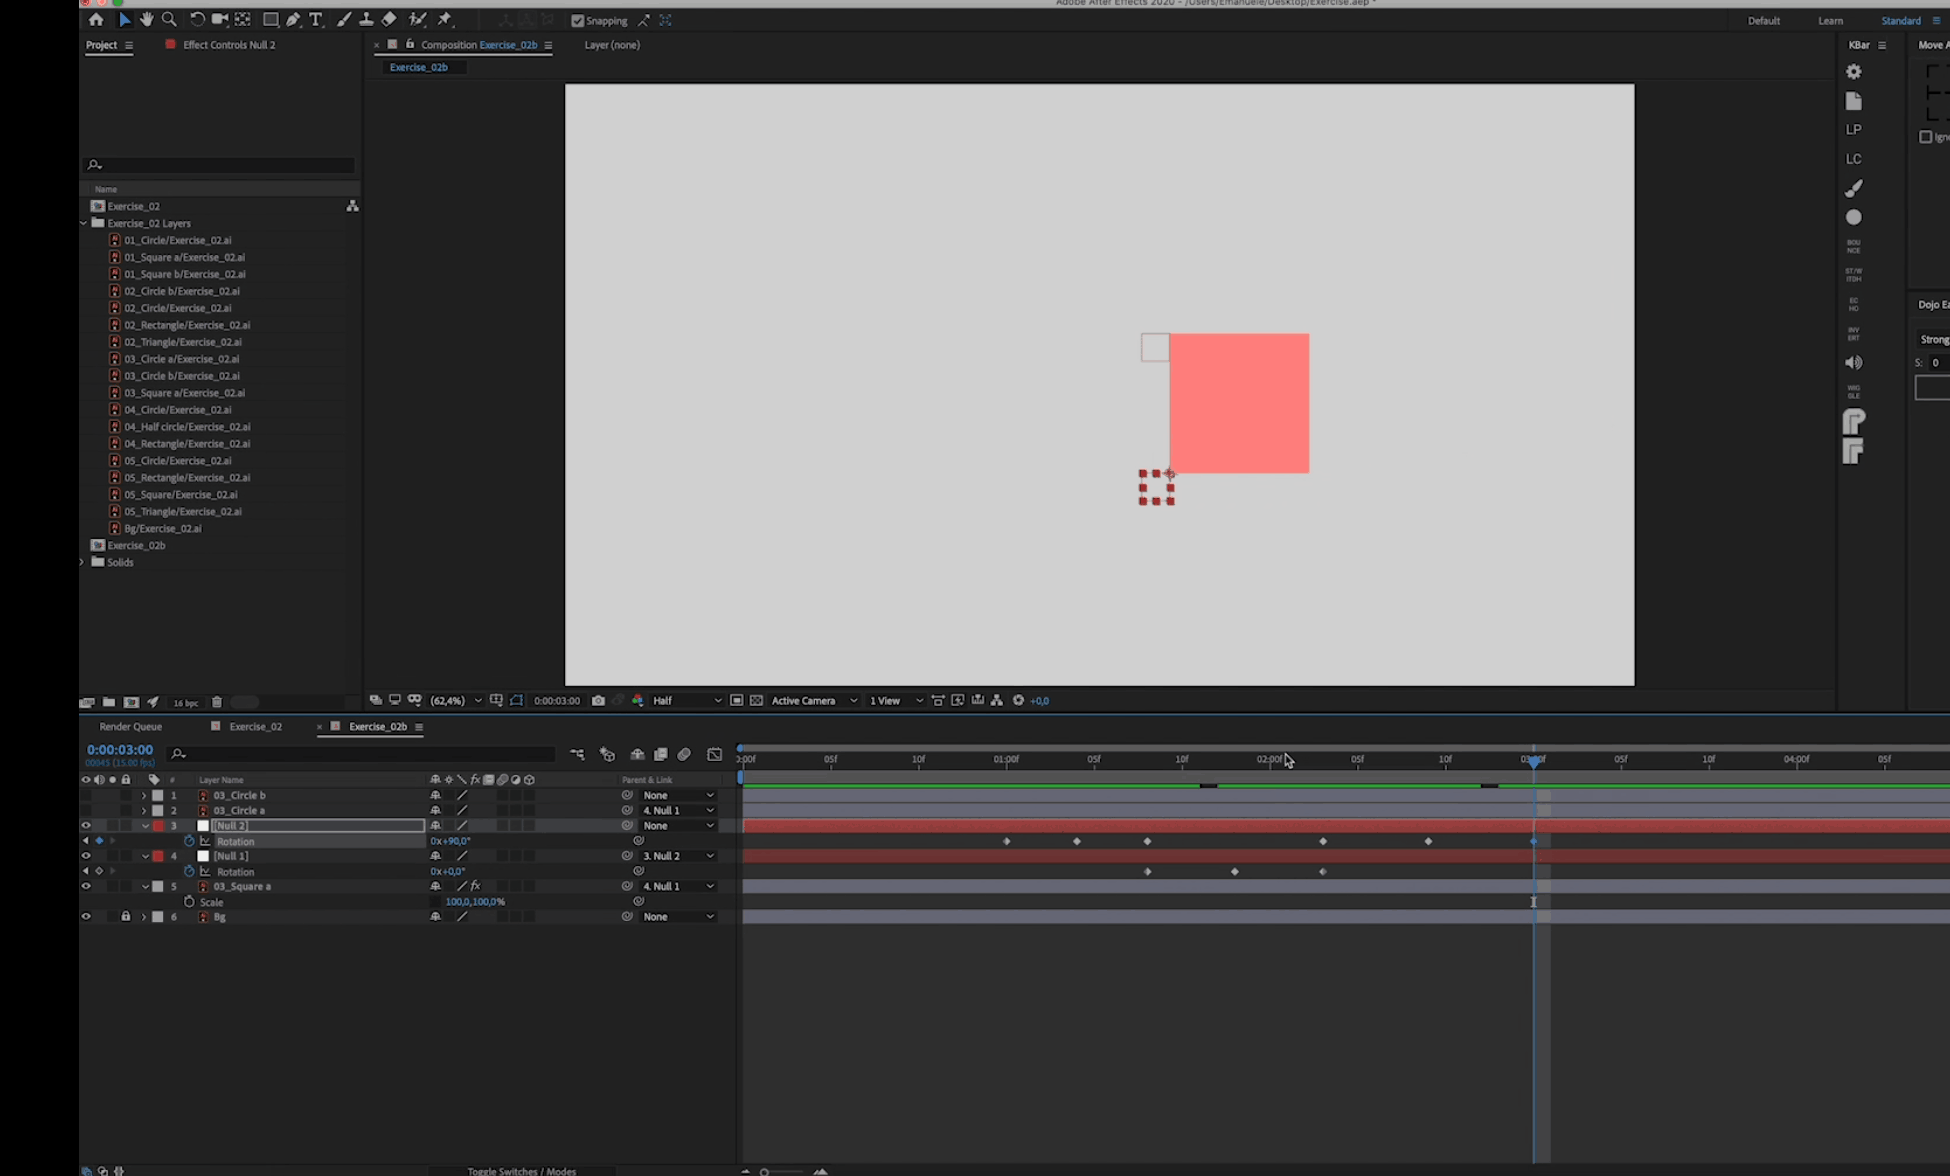Take snapshot with viewer camera icon
This screenshot has width=1950, height=1176.
[598, 700]
